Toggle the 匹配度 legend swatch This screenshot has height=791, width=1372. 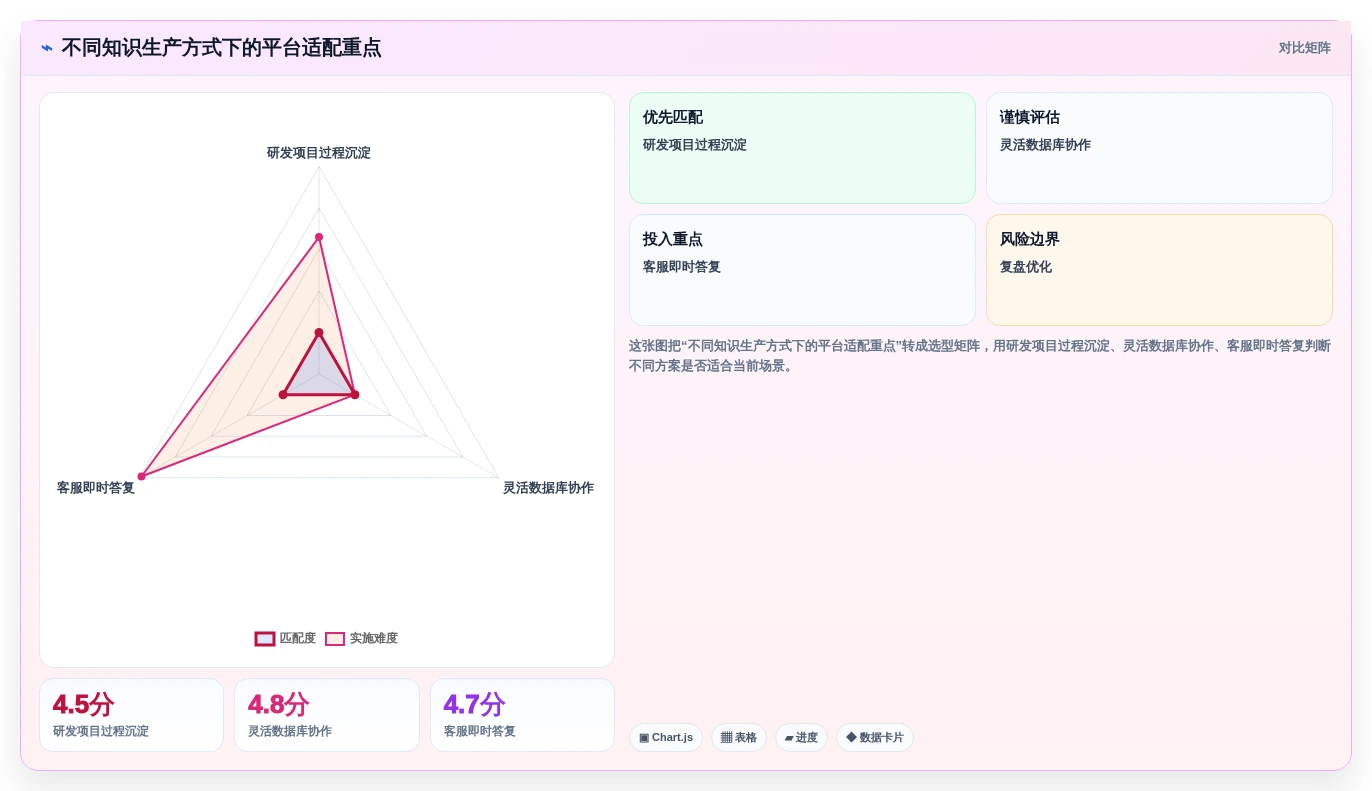pos(265,639)
